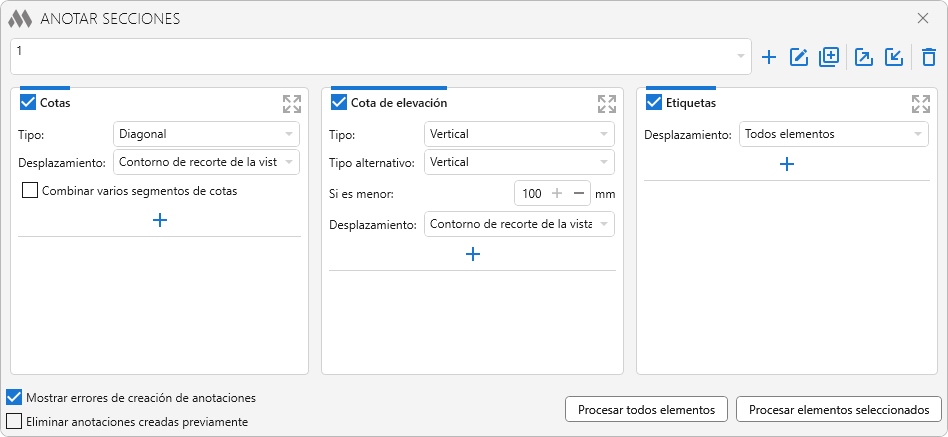Click the edit configuration pencil icon

[x=799, y=57]
